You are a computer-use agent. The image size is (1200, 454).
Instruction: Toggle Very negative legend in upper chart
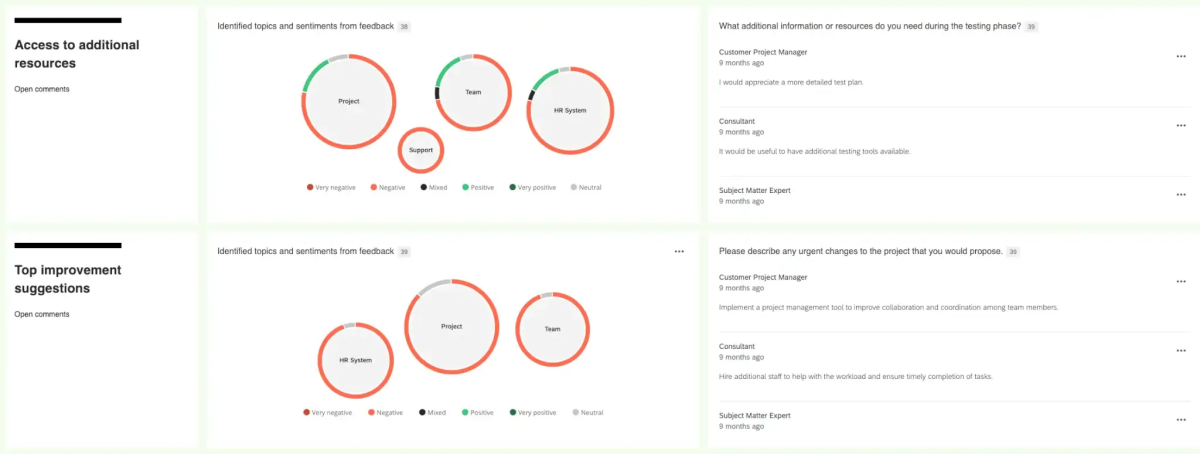tap(331, 187)
